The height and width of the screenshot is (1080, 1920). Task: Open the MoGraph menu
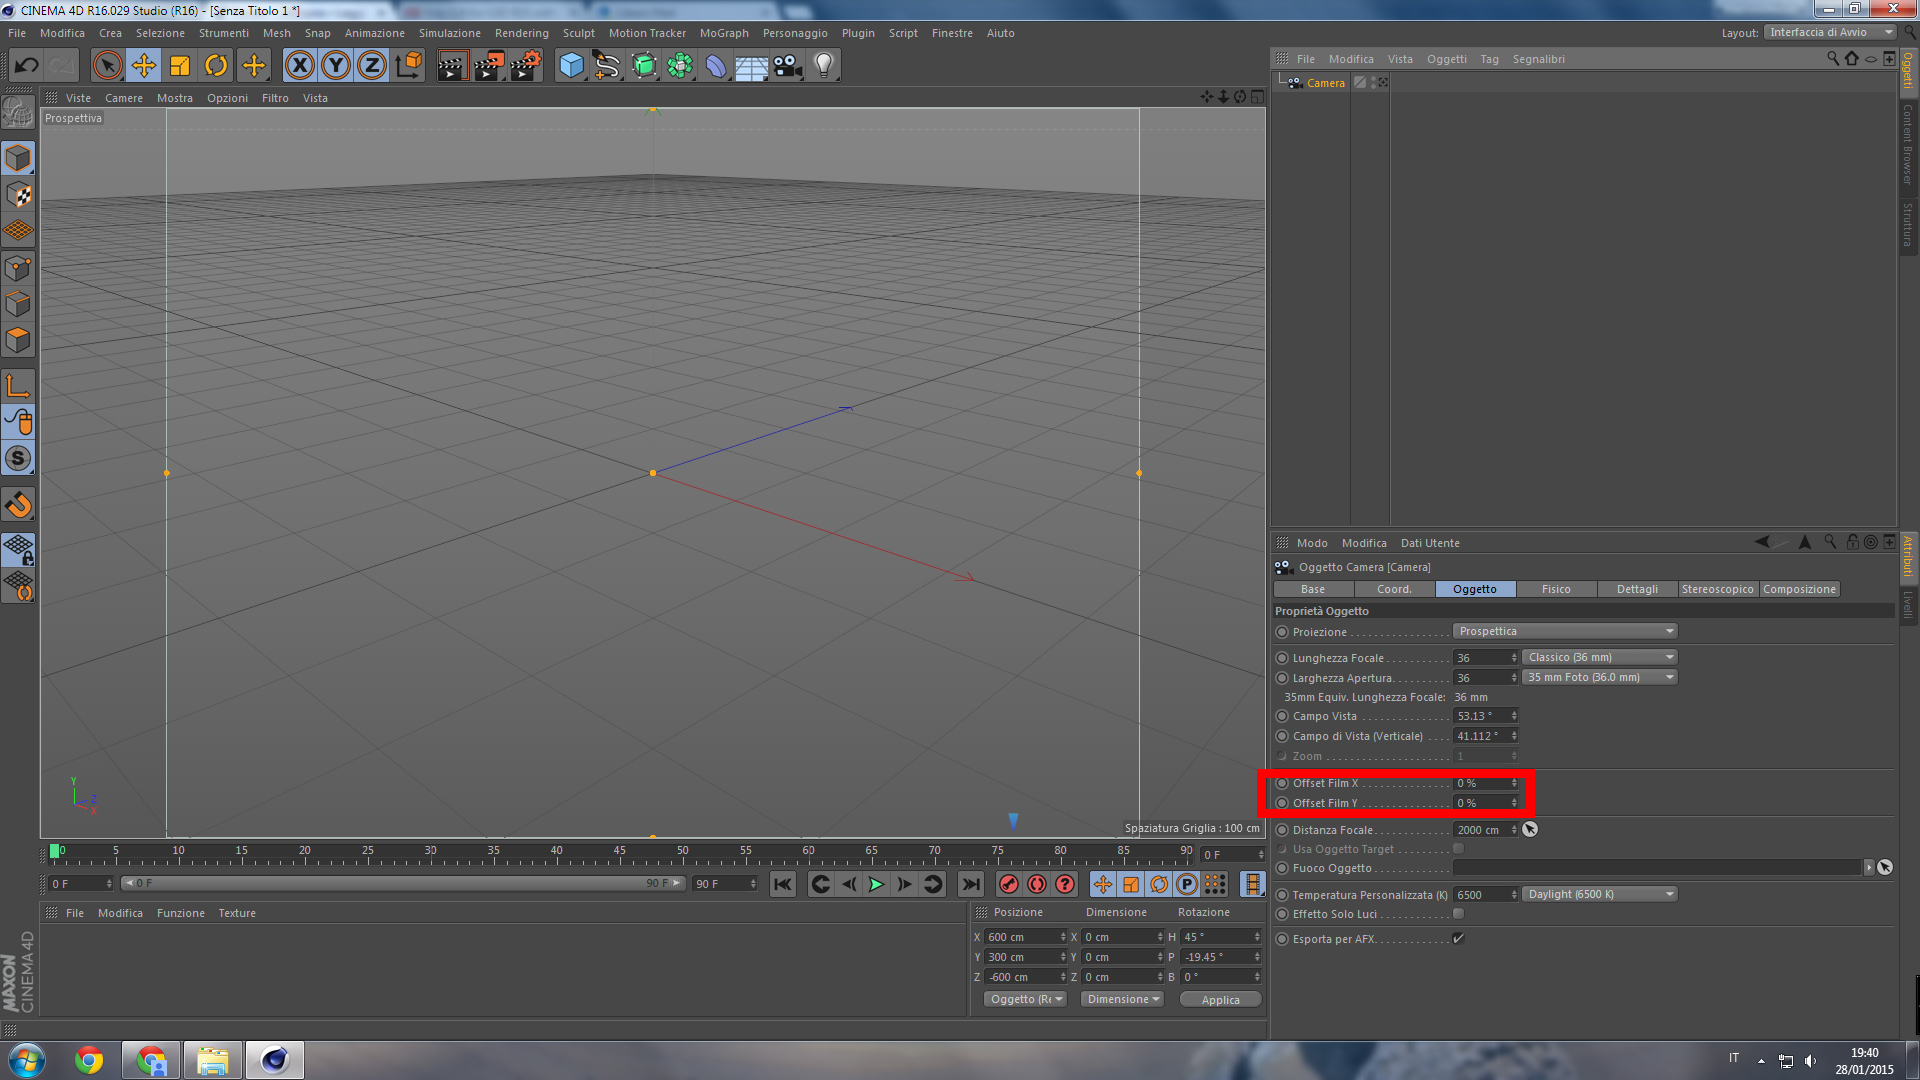click(x=723, y=33)
